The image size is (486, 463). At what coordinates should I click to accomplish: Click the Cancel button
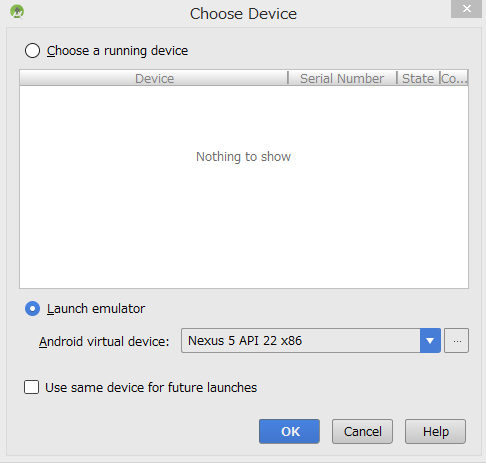362,431
